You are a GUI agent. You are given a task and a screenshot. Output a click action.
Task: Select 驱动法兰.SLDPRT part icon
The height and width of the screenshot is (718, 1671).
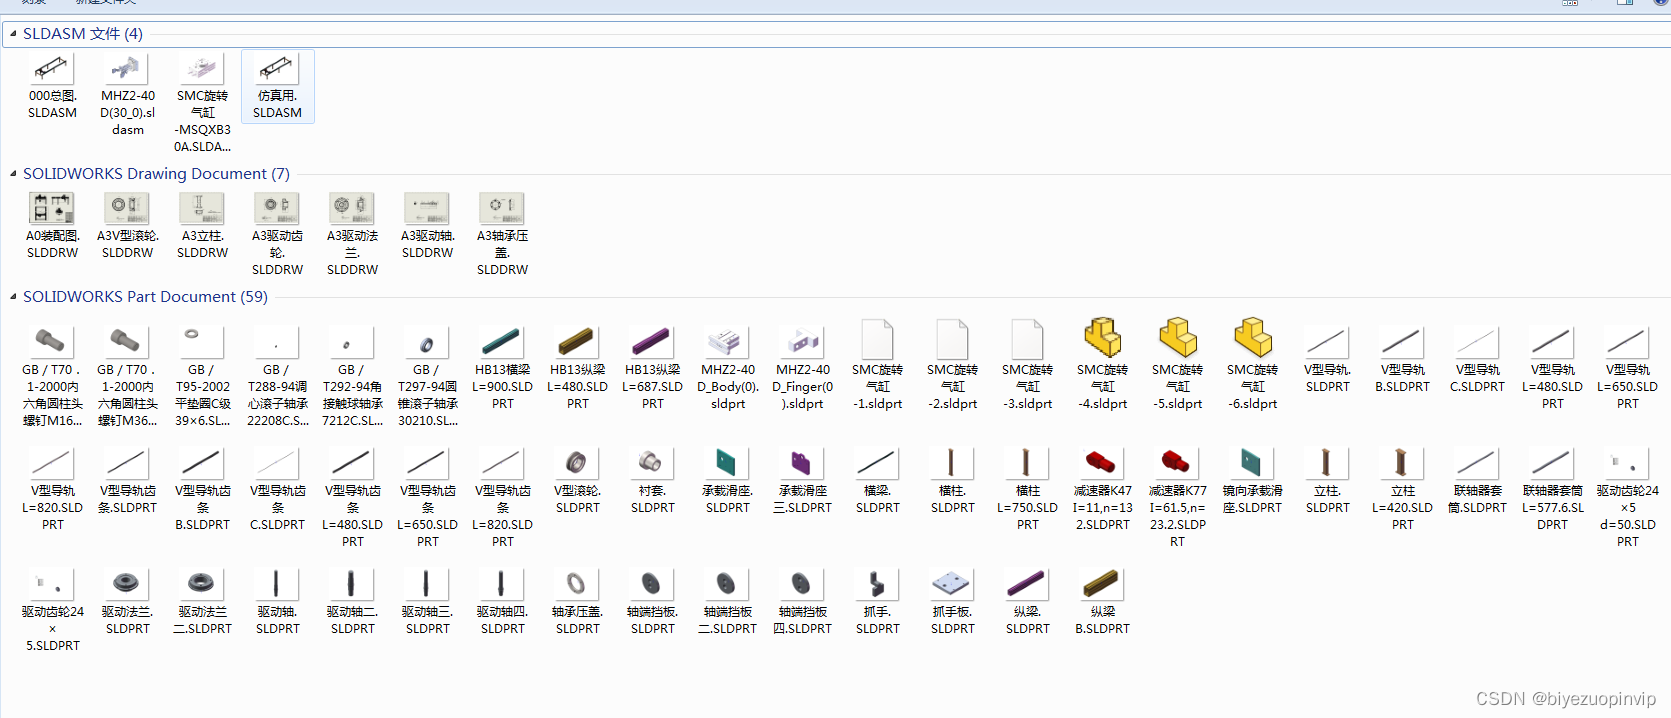(127, 583)
